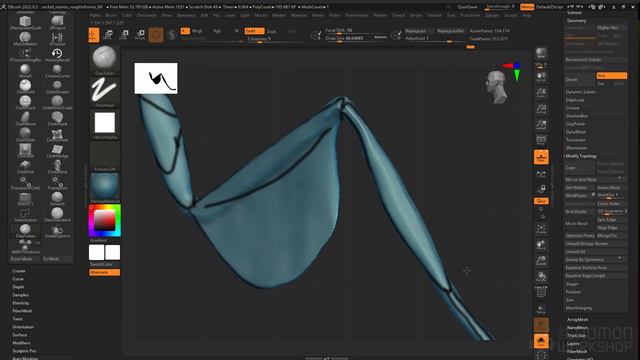Click Mirror And Weld button

click(x=595, y=180)
